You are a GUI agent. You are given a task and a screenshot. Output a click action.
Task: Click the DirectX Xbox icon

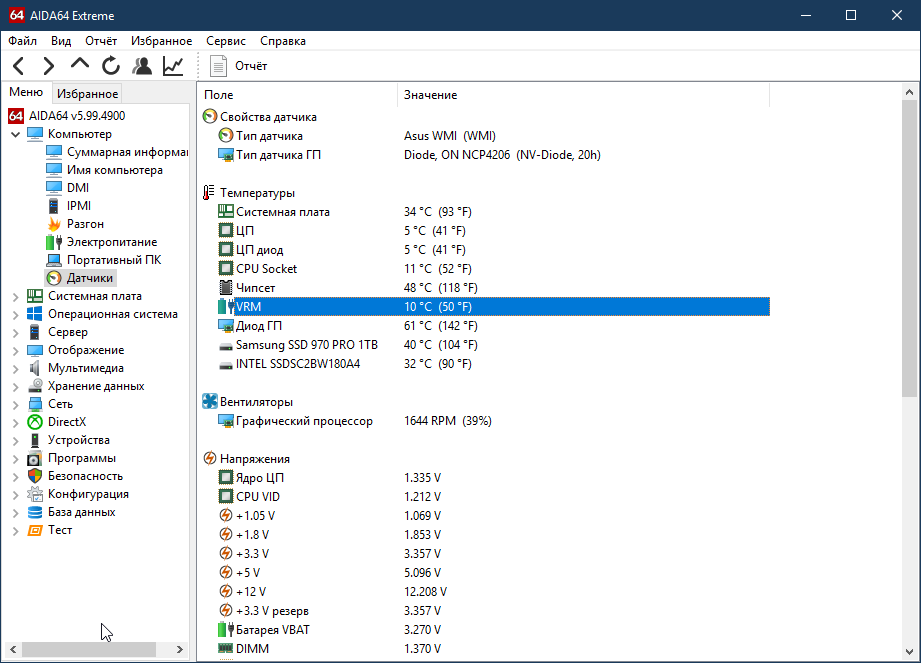point(35,422)
